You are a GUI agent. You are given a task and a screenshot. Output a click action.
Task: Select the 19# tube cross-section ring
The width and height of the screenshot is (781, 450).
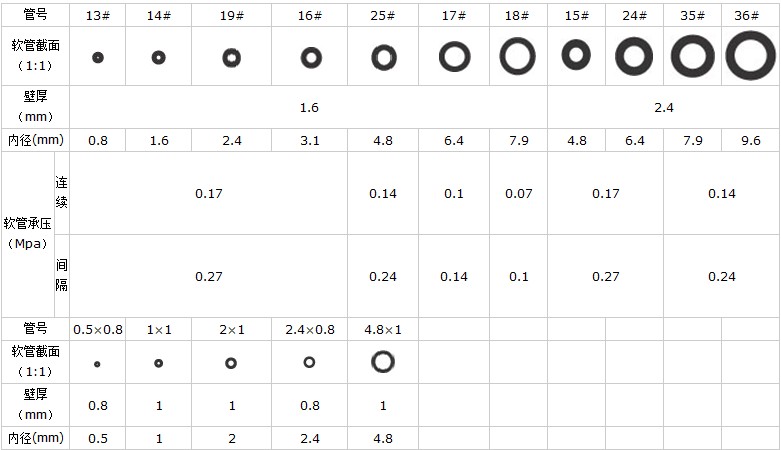[231, 58]
